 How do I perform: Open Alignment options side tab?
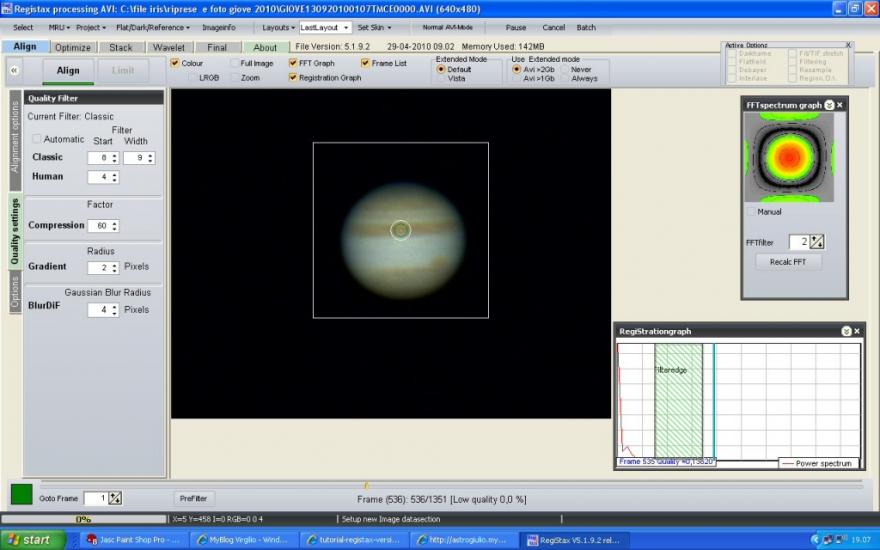pos(15,138)
